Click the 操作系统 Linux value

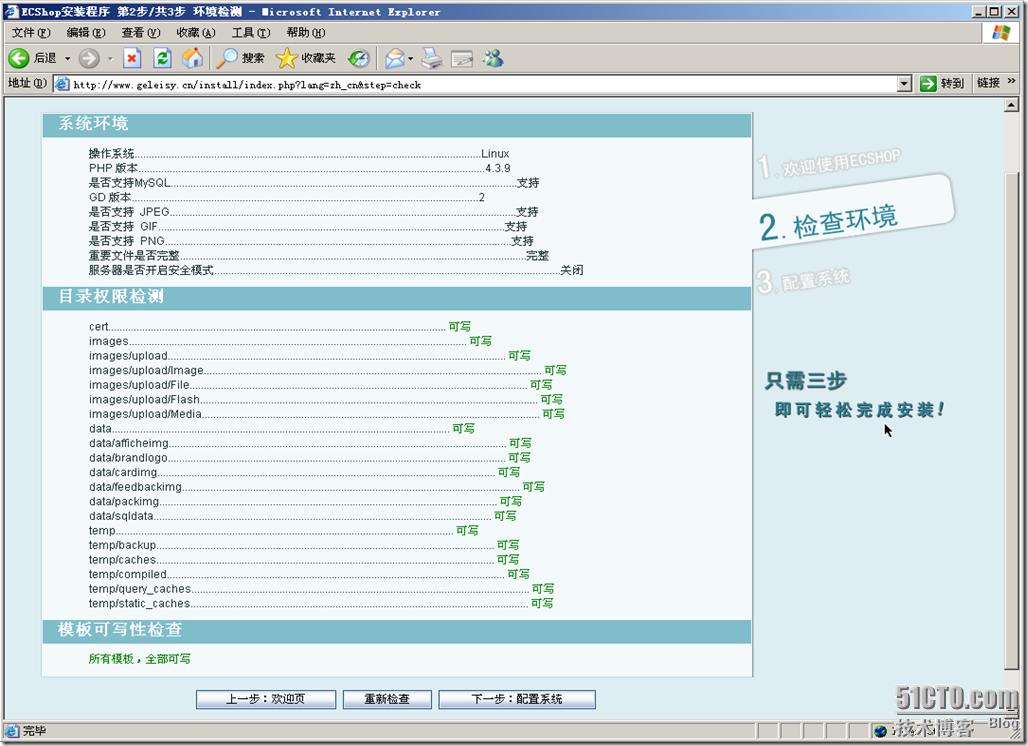(x=495, y=153)
